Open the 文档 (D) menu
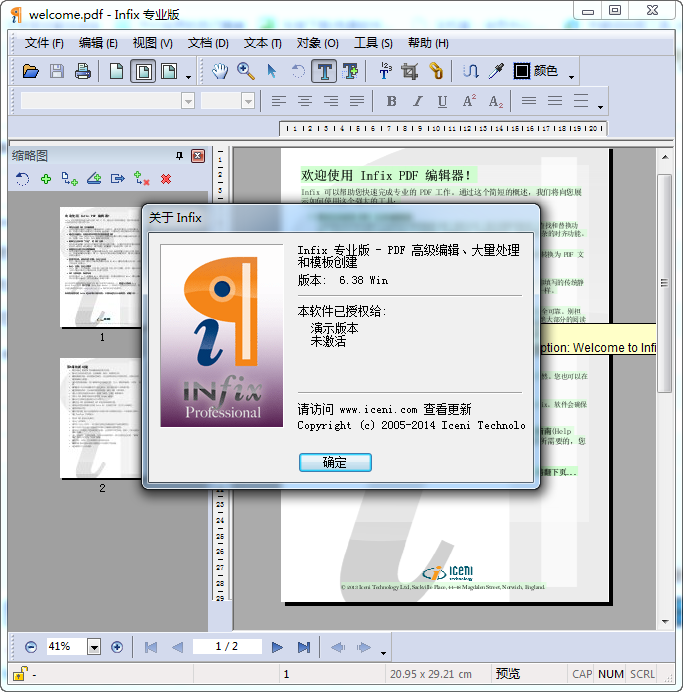Viewport: 683px width, 692px height. (208, 43)
